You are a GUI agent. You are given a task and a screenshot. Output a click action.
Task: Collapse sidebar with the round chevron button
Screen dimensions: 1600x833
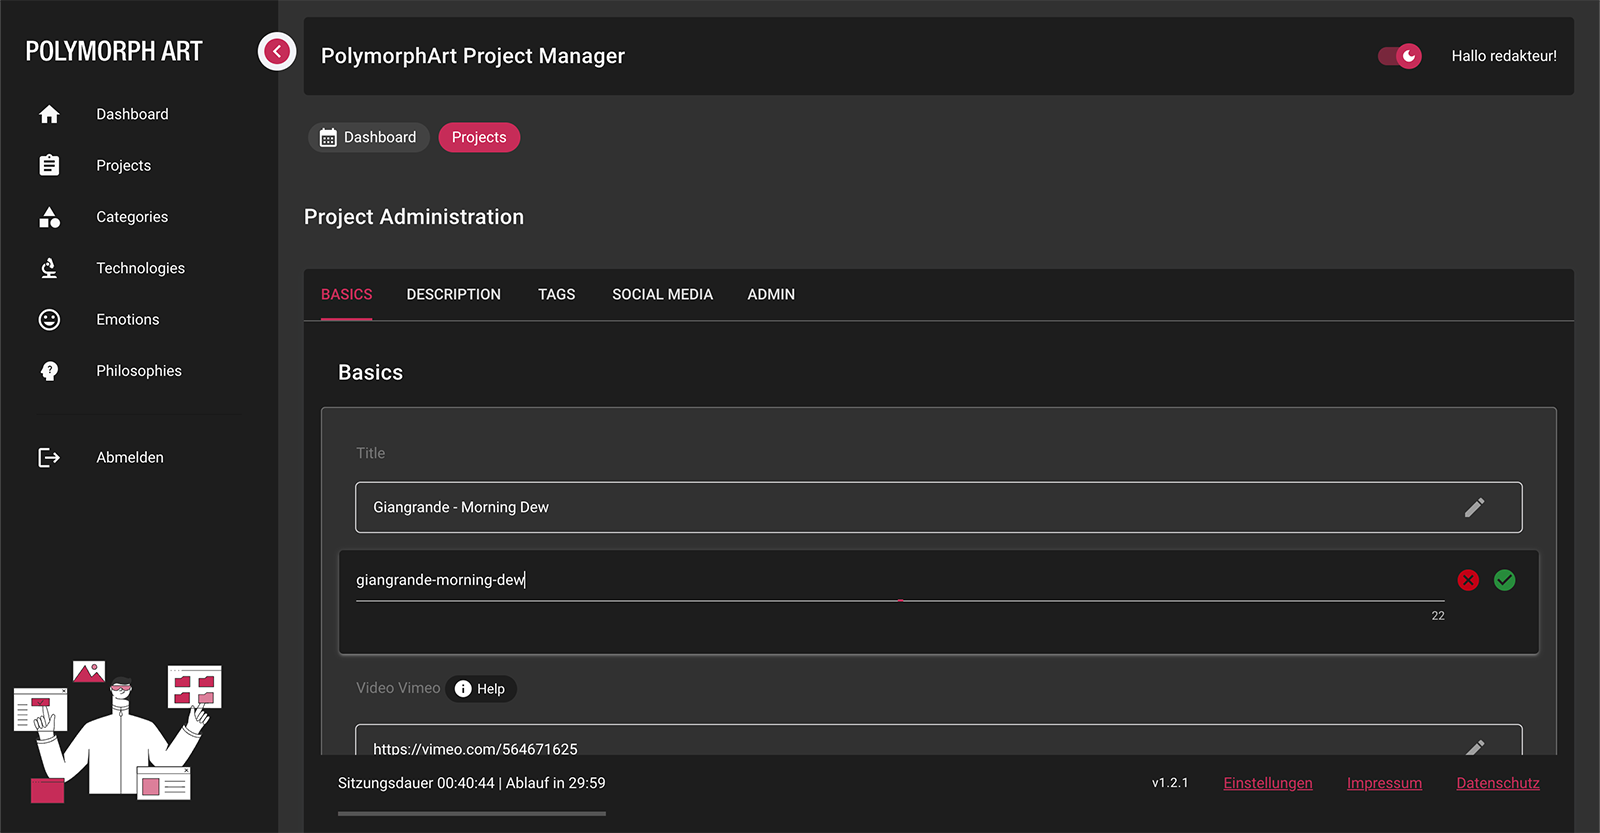277,51
